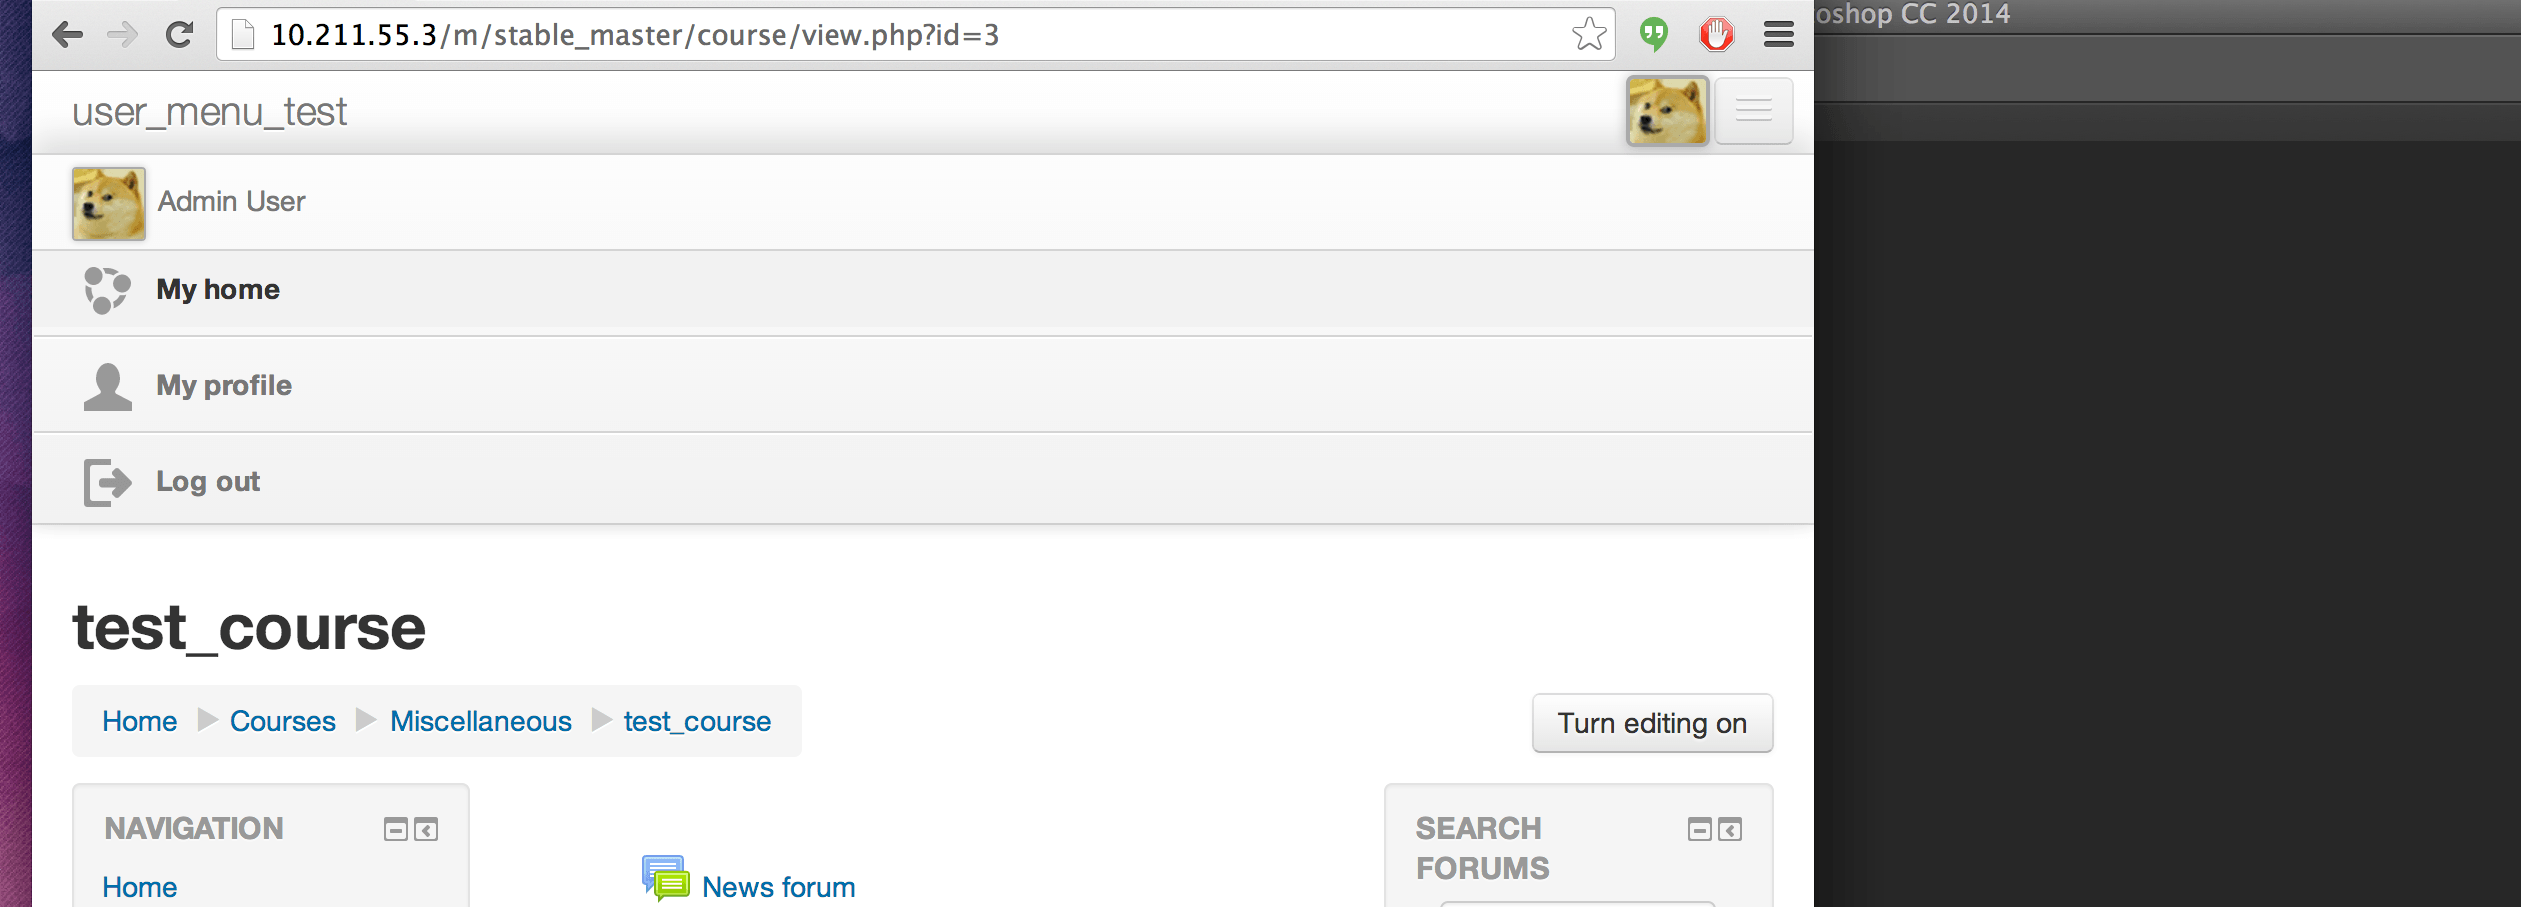This screenshot has width=2521, height=907.
Task: Select My home menu item
Action: (922, 291)
